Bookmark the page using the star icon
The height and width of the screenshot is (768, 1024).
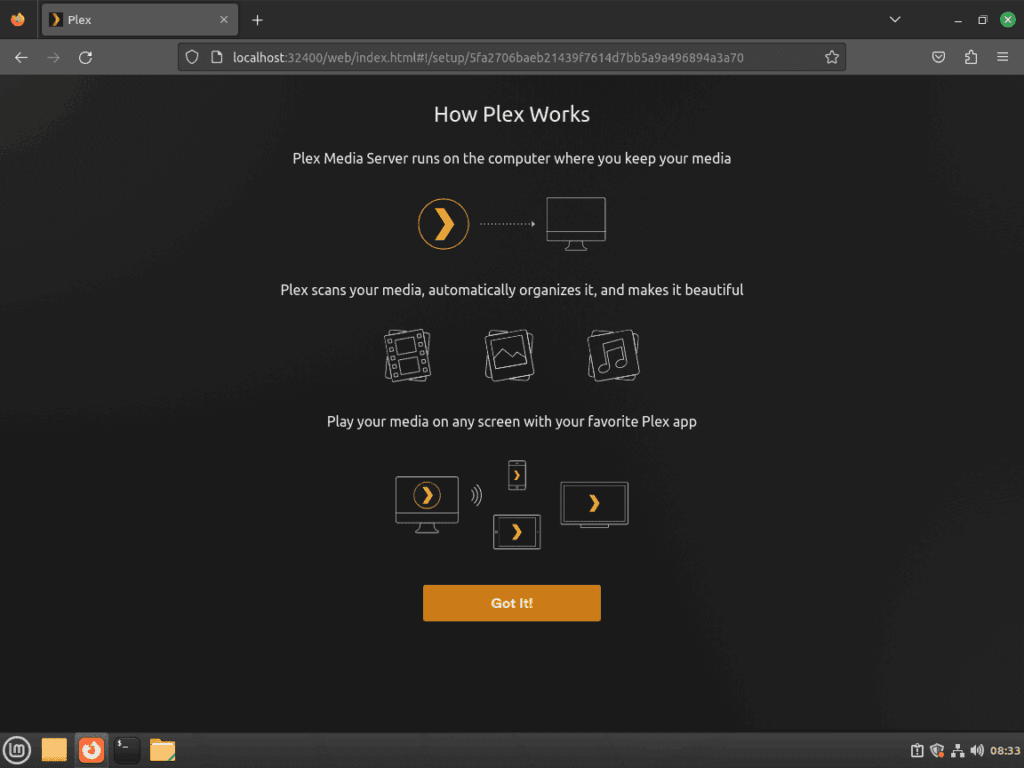[x=833, y=57]
